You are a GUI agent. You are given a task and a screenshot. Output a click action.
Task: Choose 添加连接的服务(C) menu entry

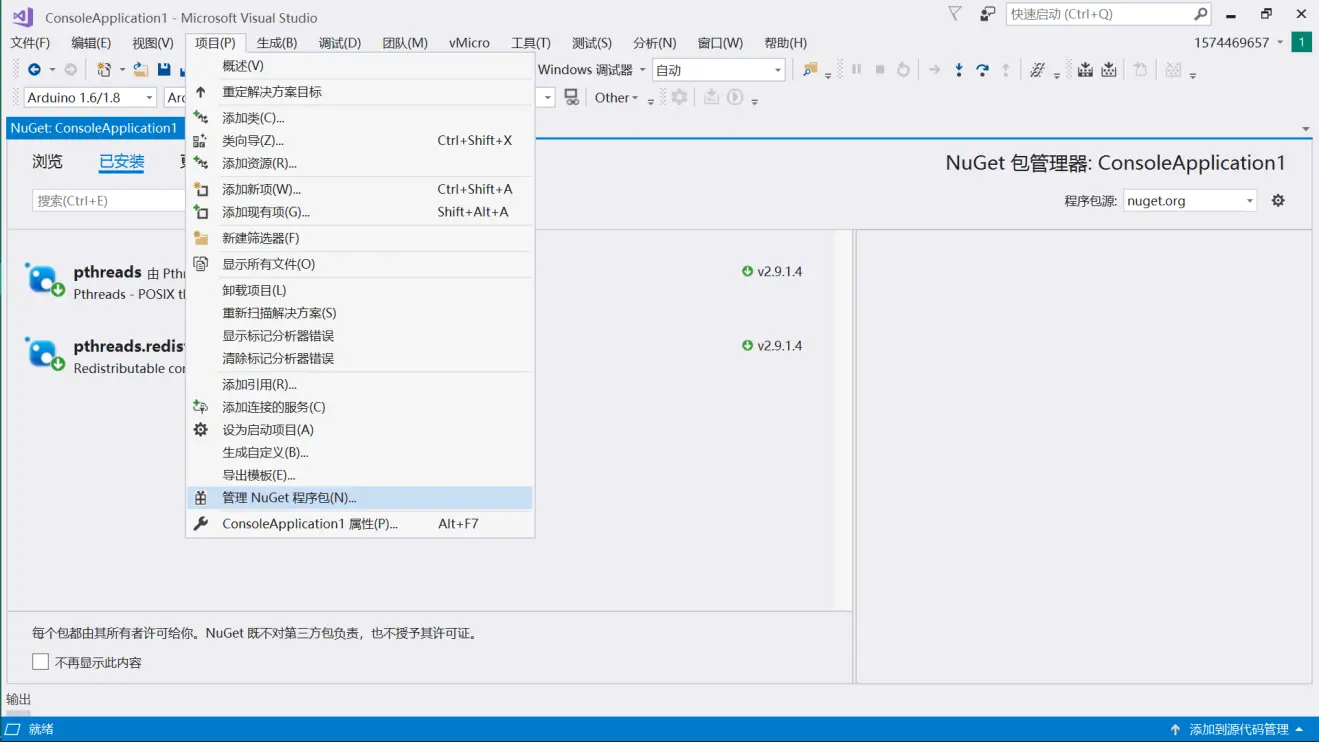click(360, 407)
